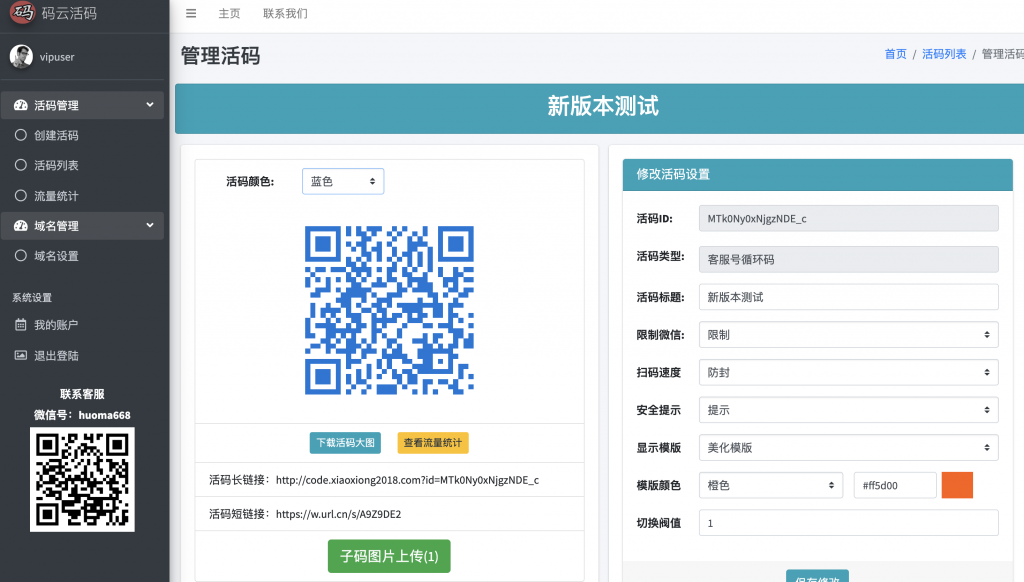Click the vipuser username text
Viewport: 1024px width, 582px height.
57,57
